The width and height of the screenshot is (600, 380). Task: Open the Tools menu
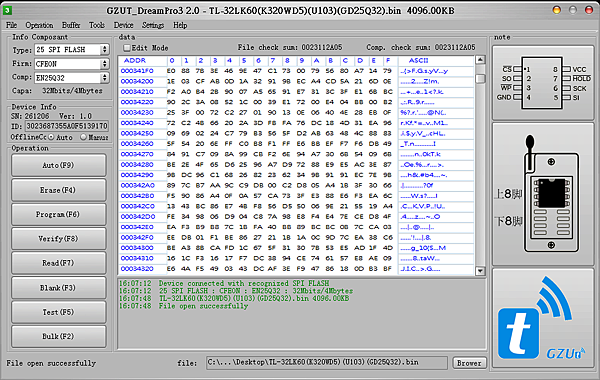coord(97,25)
